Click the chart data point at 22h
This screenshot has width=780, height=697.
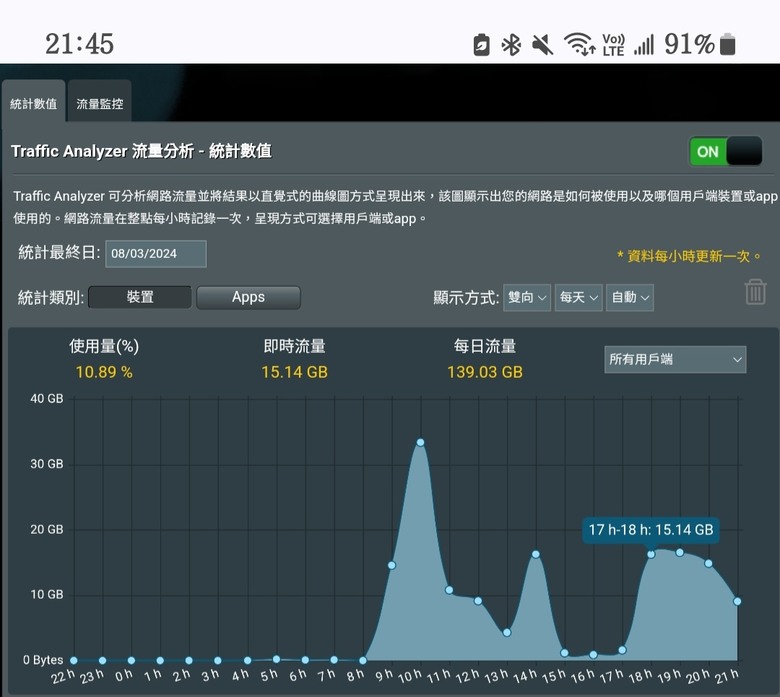tap(74, 661)
